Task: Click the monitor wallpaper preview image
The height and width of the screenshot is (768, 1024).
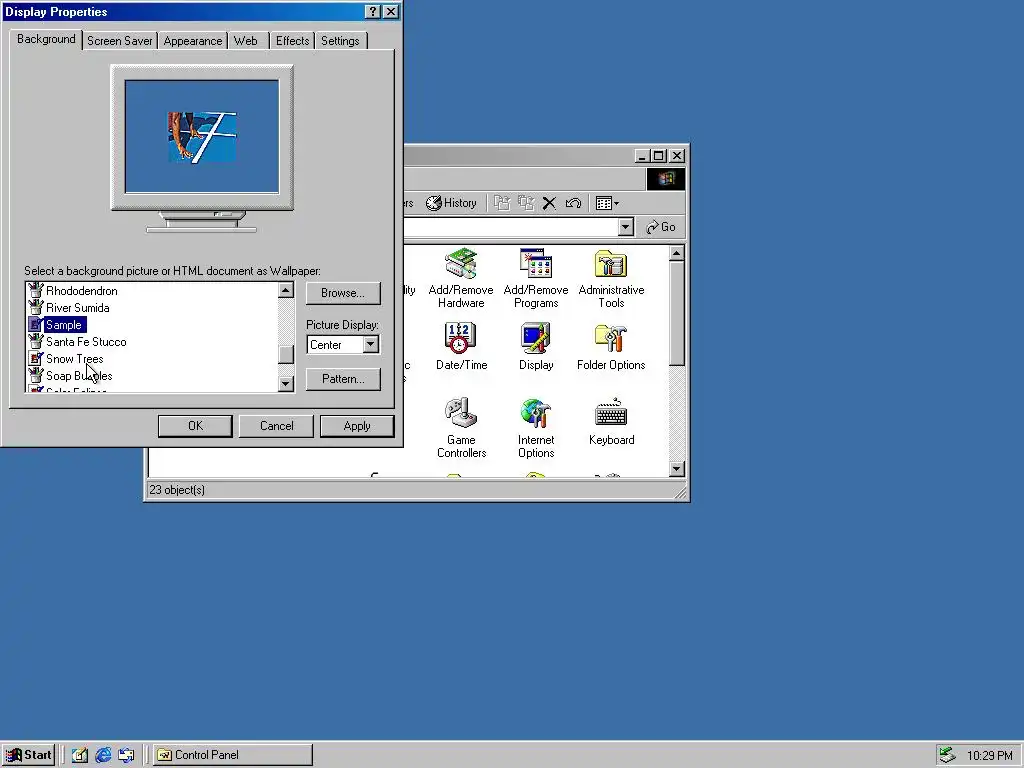Action: (x=202, y=137)
